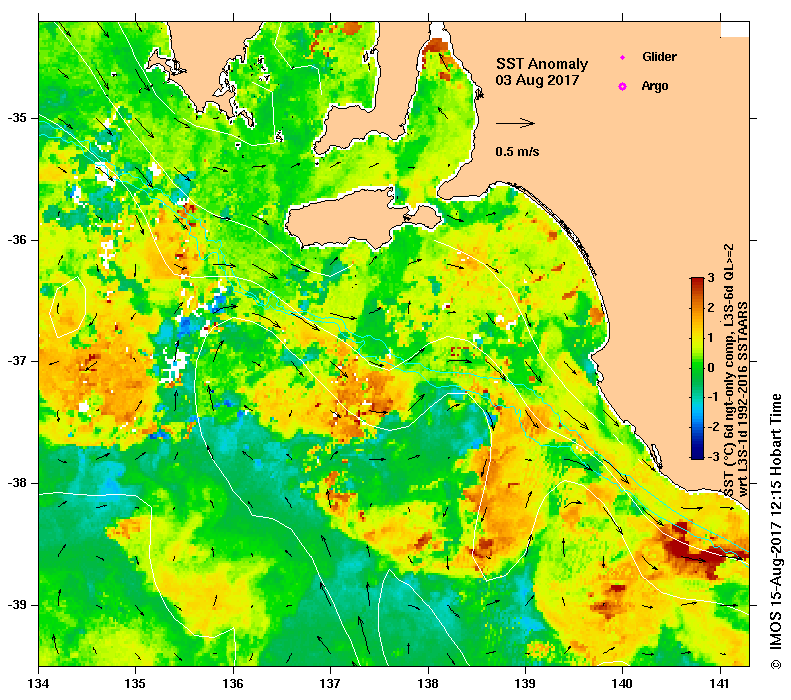The width and height of the screenshot is (791, 700).
Task: Click the '03 Aug 2017' date label
Action: (537, 80)
